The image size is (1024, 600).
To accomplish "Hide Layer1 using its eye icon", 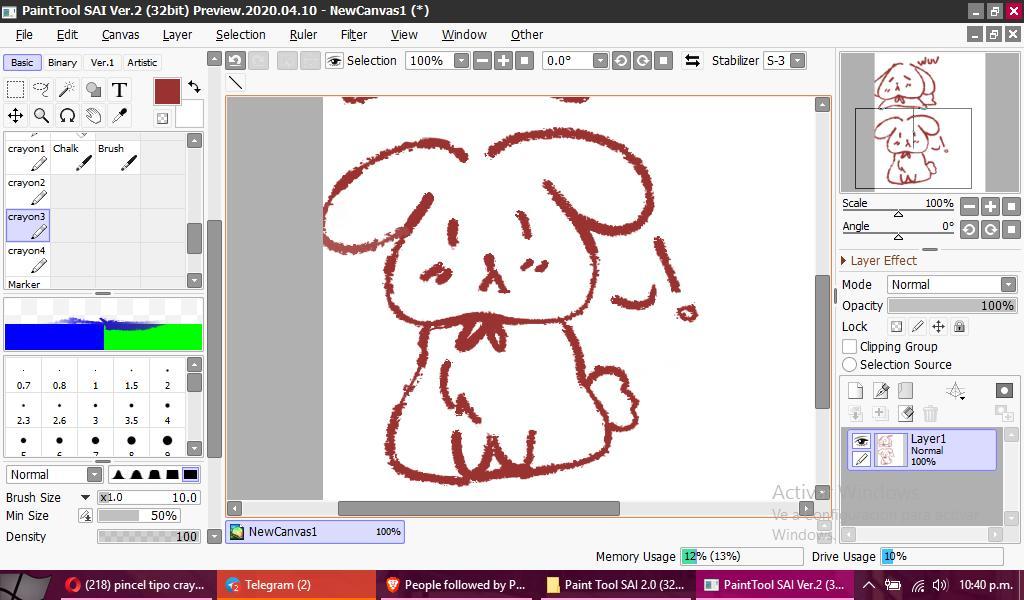I will point(861,441).
